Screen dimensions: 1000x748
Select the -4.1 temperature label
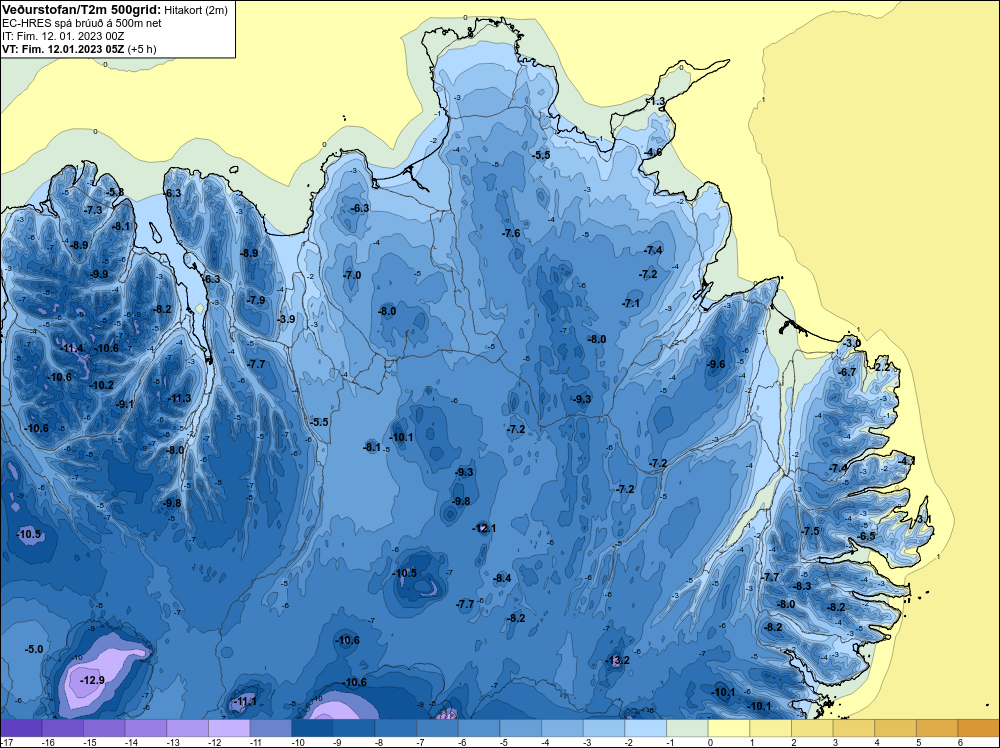click(x=907, y=460)
